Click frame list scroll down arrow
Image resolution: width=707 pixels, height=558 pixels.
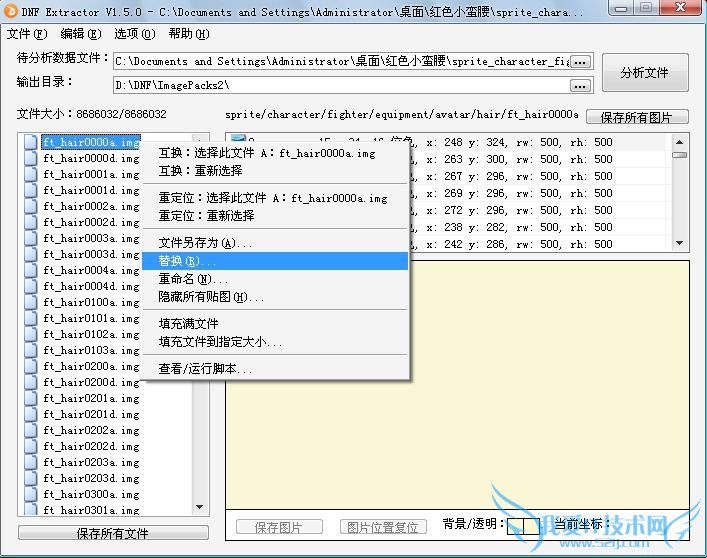pos(679,243)
